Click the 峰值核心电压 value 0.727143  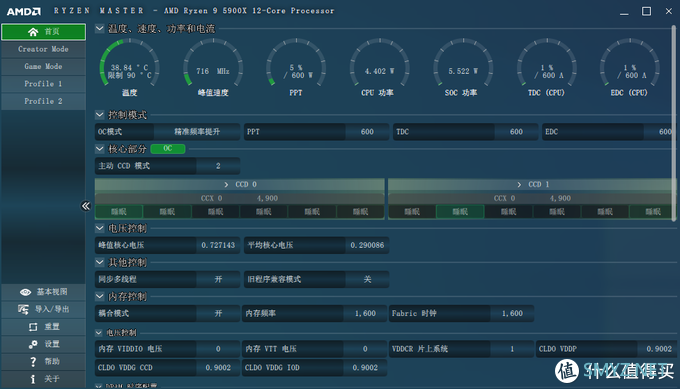(218, 245)
